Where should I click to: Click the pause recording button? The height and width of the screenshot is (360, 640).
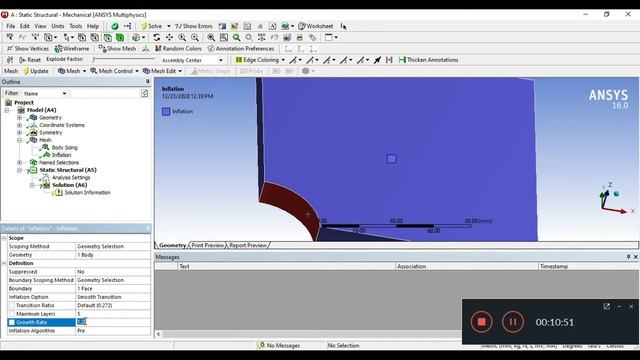pyautogui.click(x=513, y=322)
